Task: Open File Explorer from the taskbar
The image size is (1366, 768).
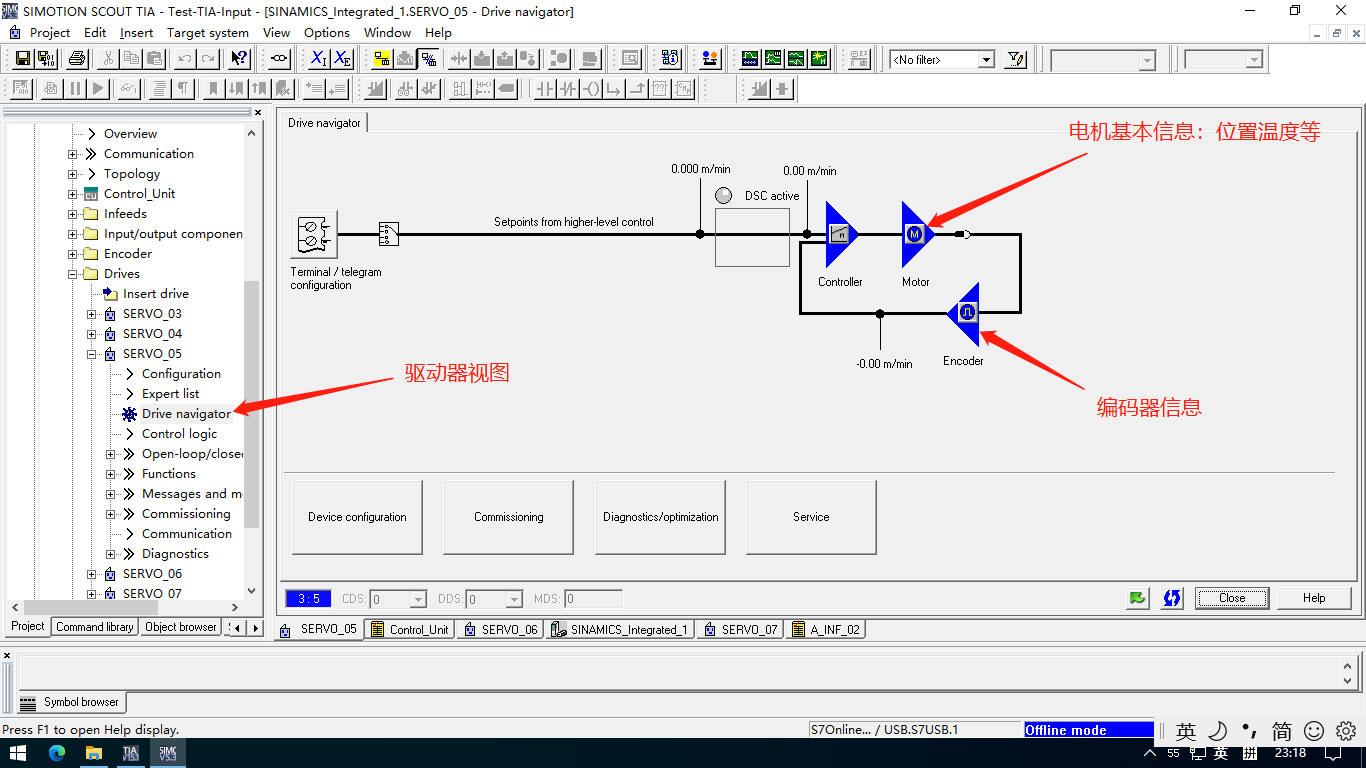Action: 93,753
